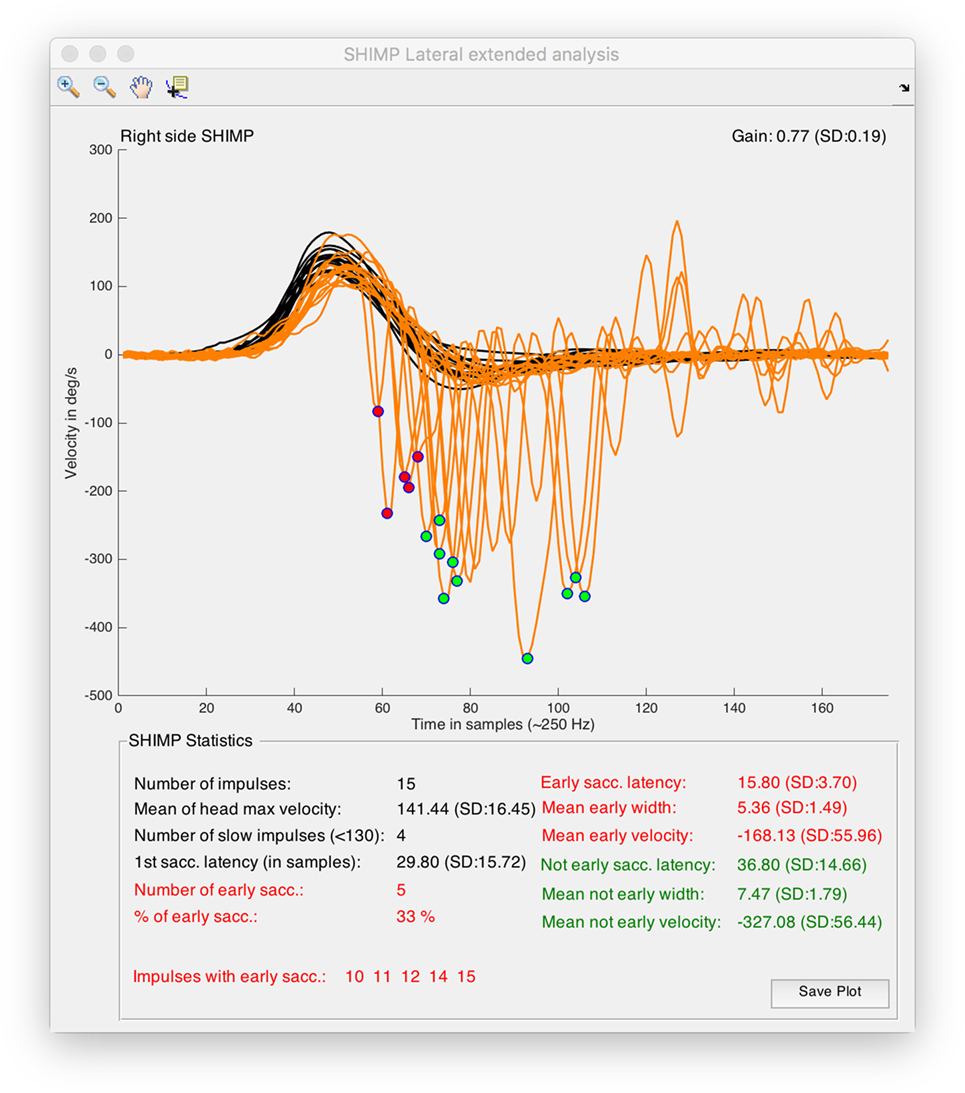Screen dimensions: 965x1093
Task: Click impulse number '12' in early sacc. list
Action: [411, 977]
